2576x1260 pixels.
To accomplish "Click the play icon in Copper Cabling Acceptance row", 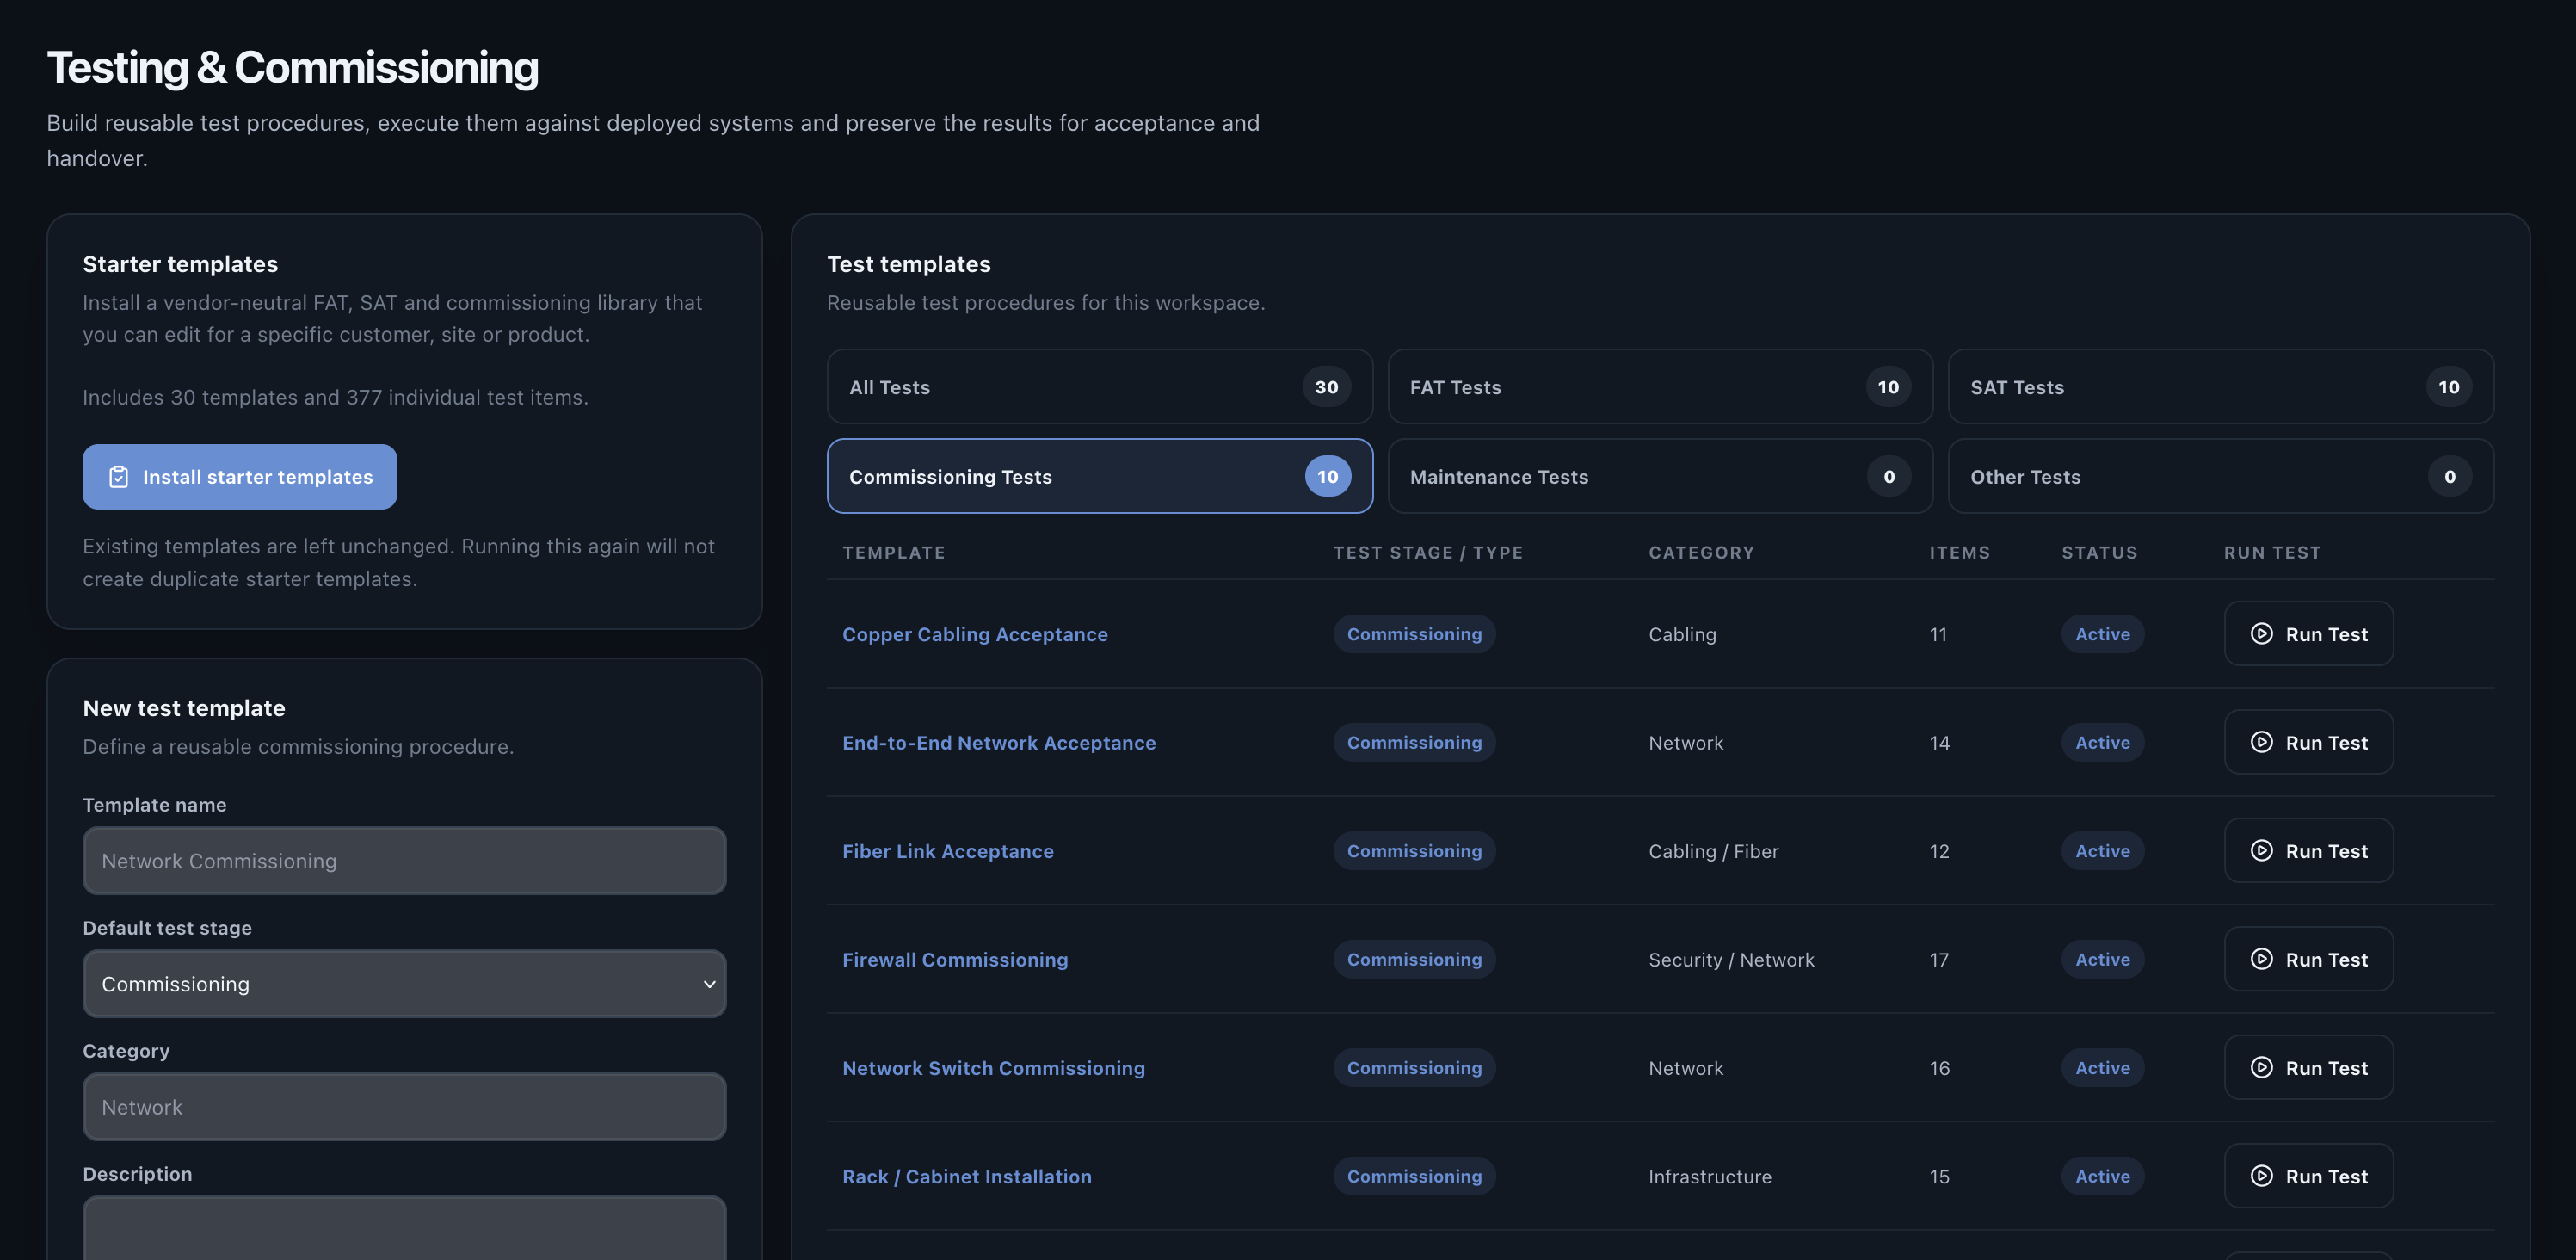I will (x=2261, y=634).
